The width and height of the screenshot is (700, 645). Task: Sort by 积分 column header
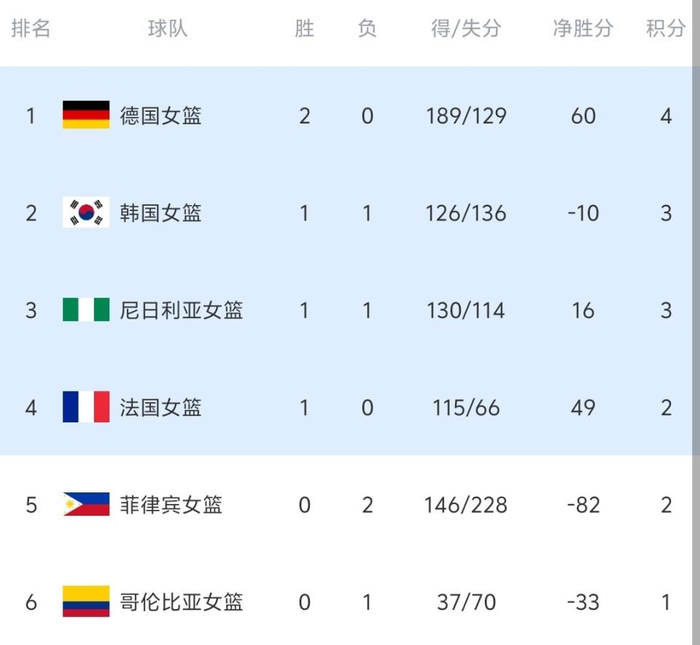pos(666,29)
